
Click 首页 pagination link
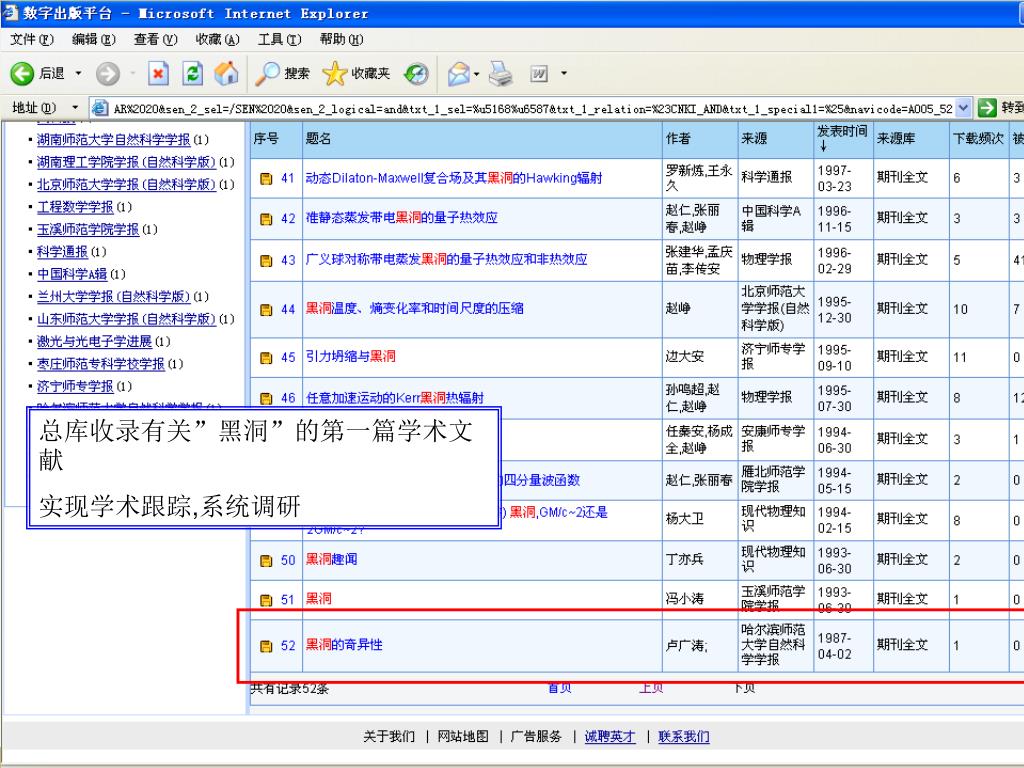[560, 687]
